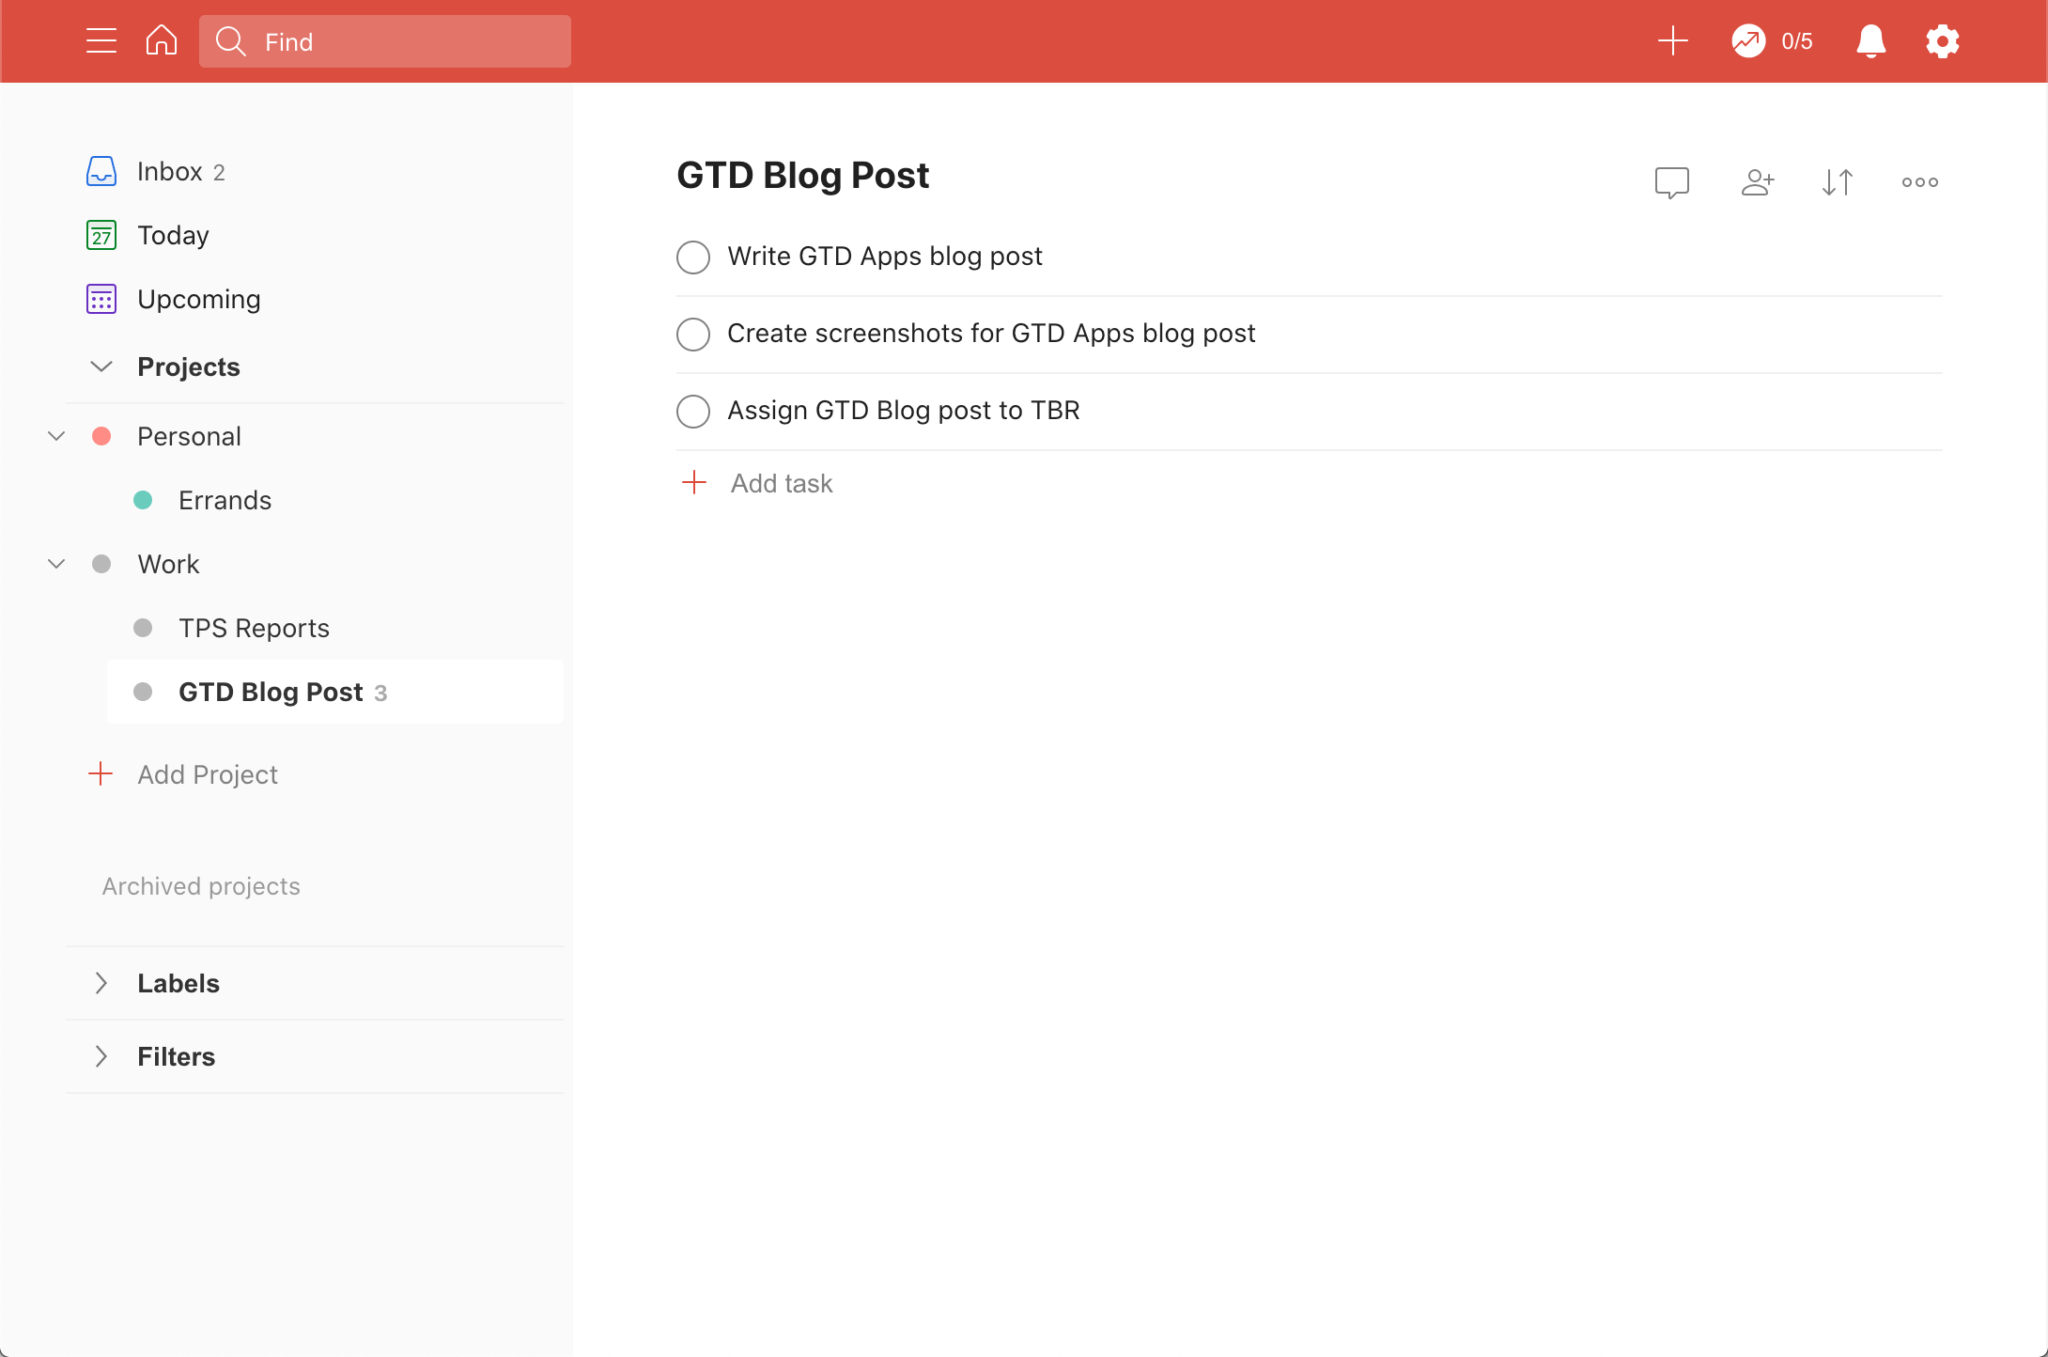This screenshot has height=1357, width=2048.
Task: Open sort options arrows icon
Action: (x=1838, y=182)
